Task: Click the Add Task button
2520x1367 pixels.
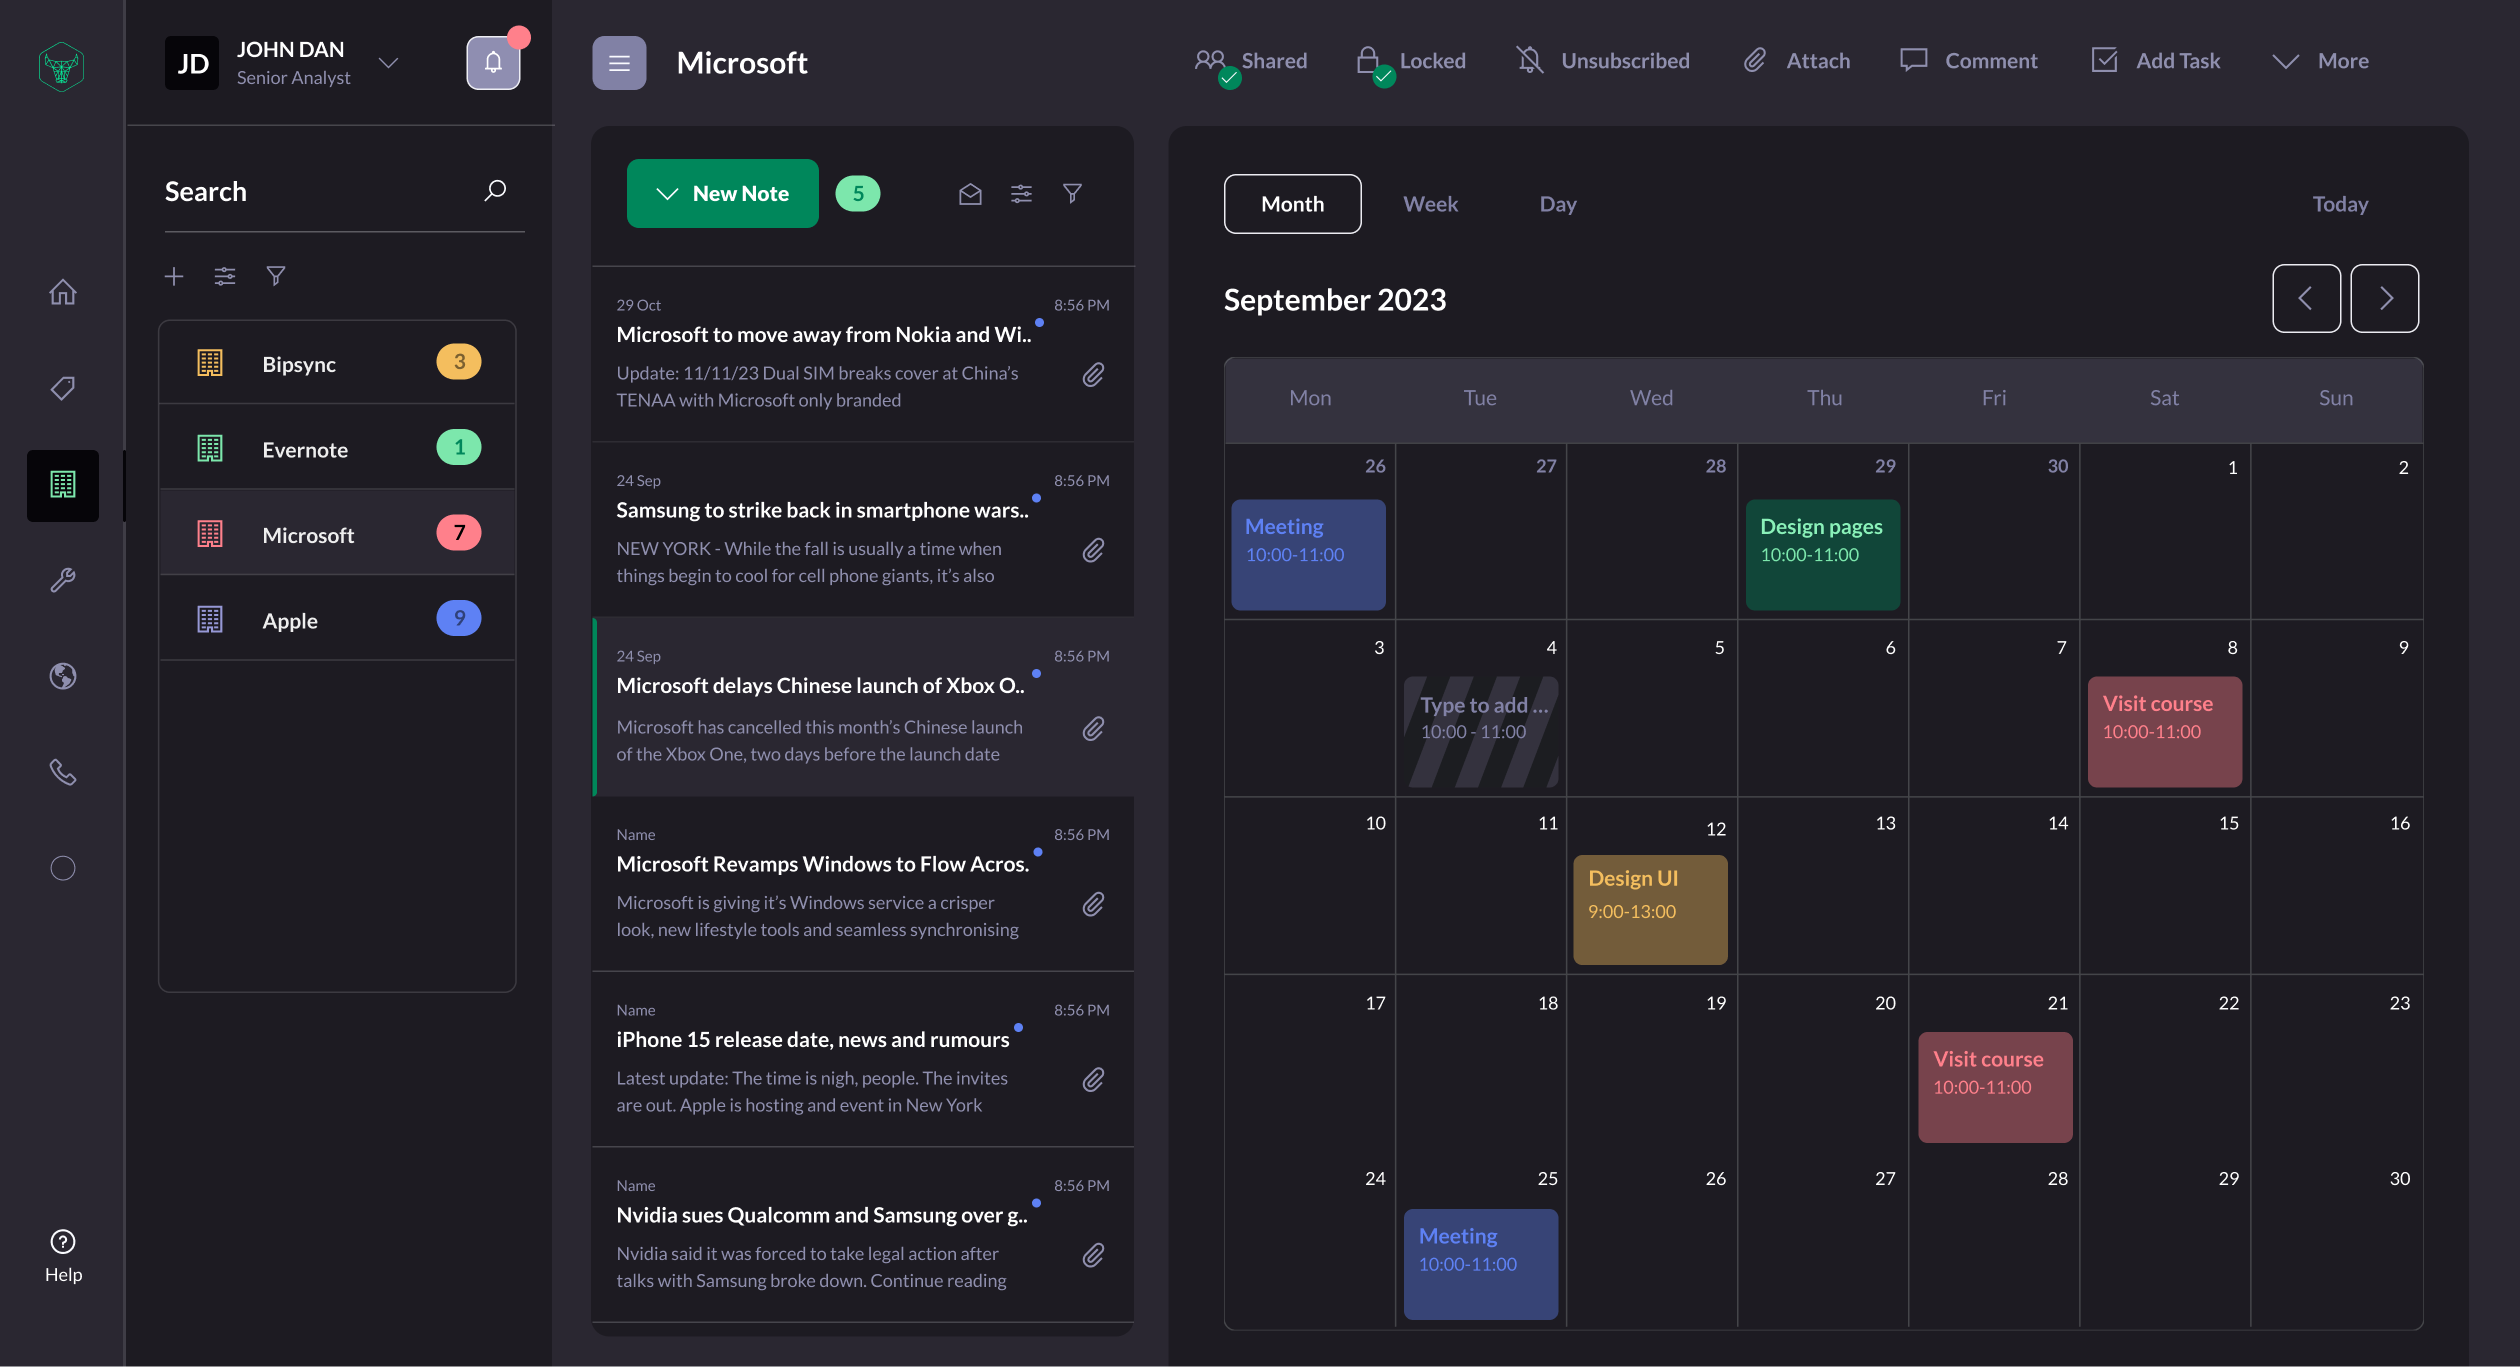Action: [x=2155, y=61]
